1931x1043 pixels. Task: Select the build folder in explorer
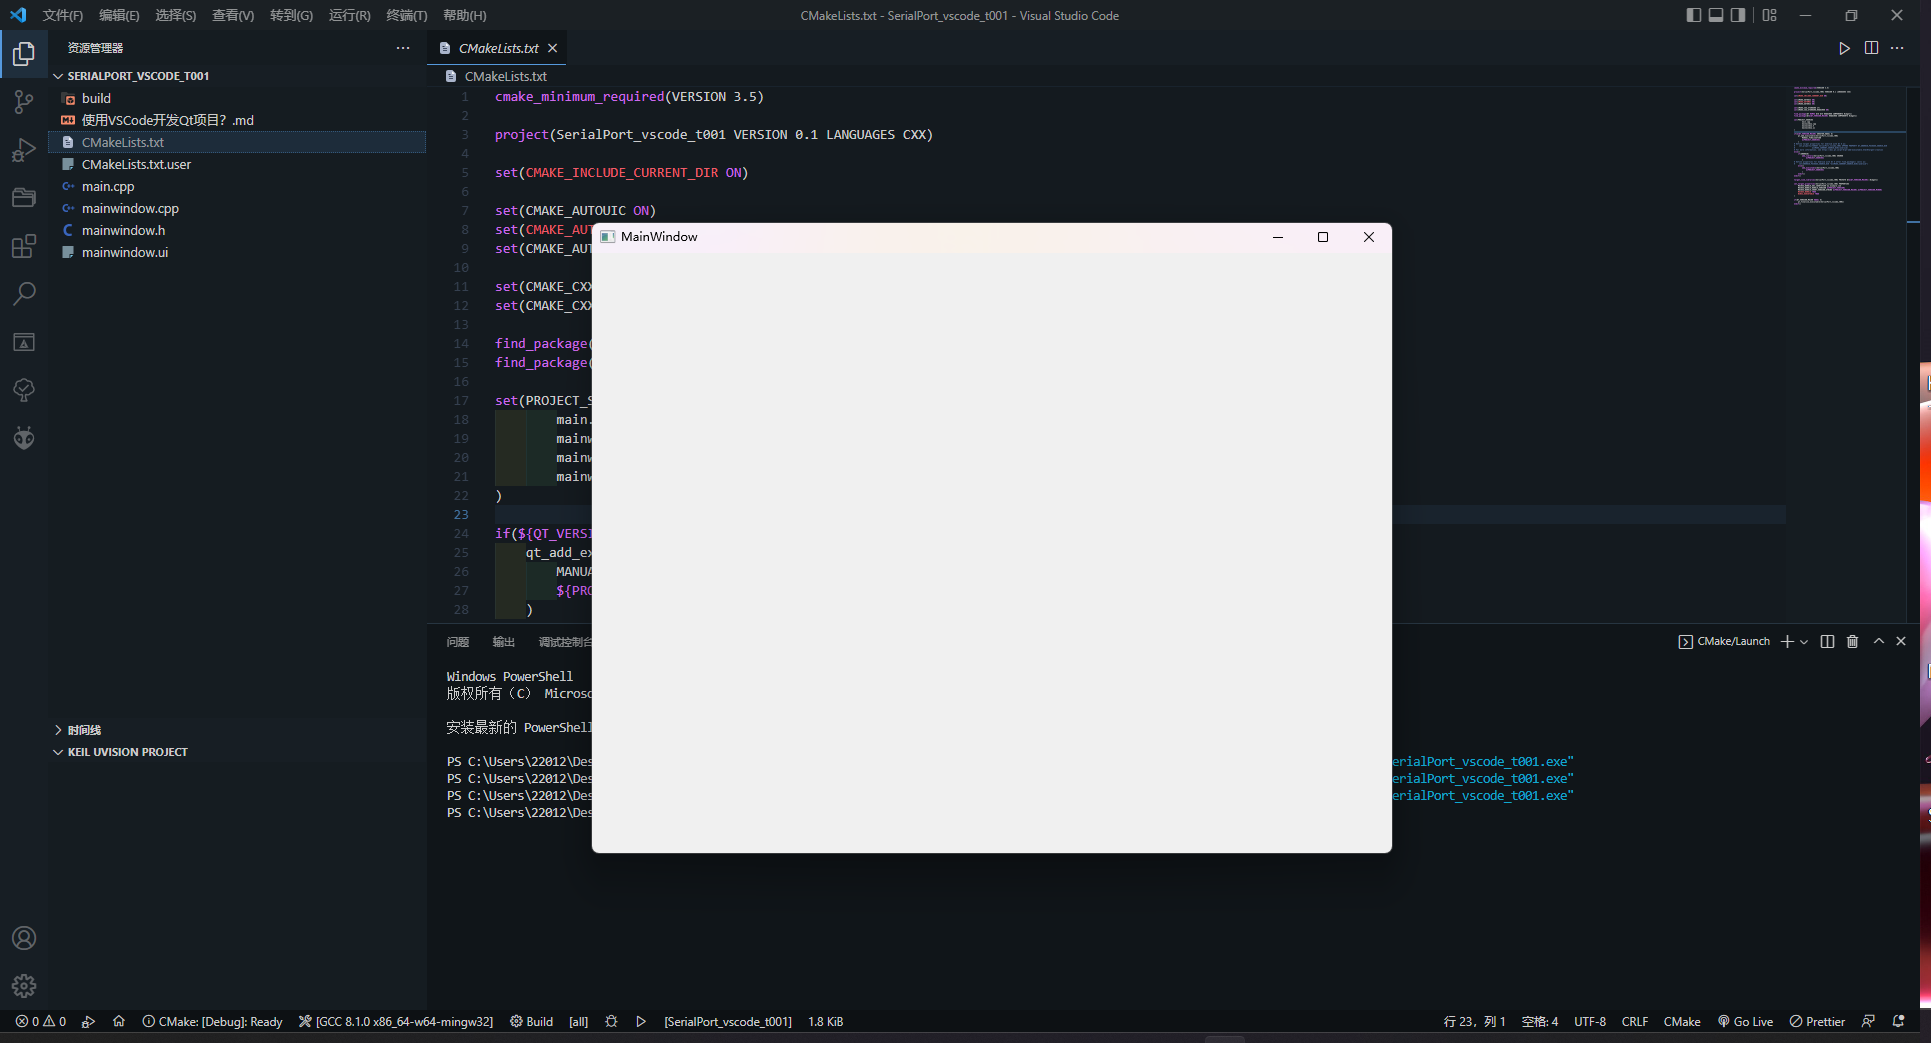[x=238, y=98]
